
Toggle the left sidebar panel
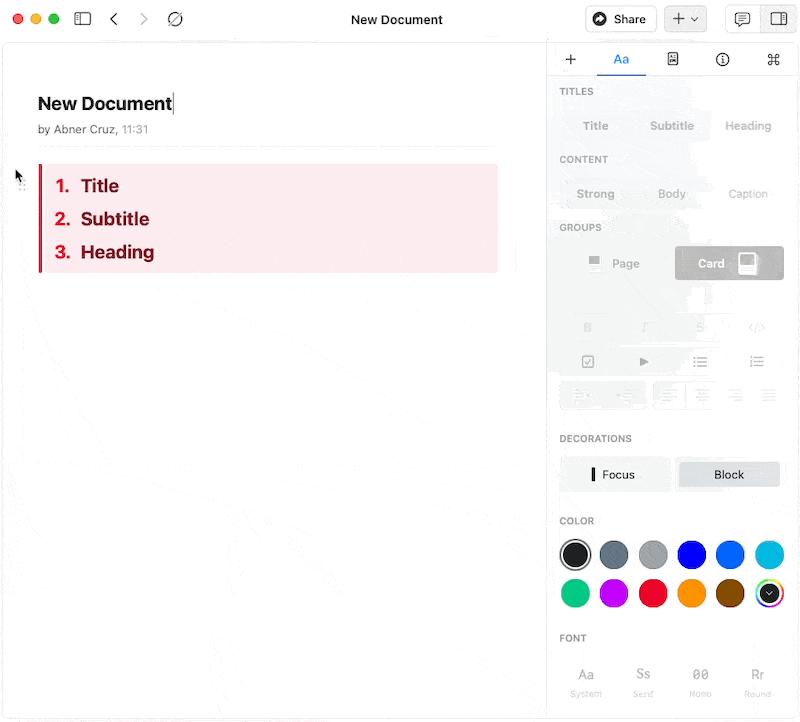[x=83, y=19]
